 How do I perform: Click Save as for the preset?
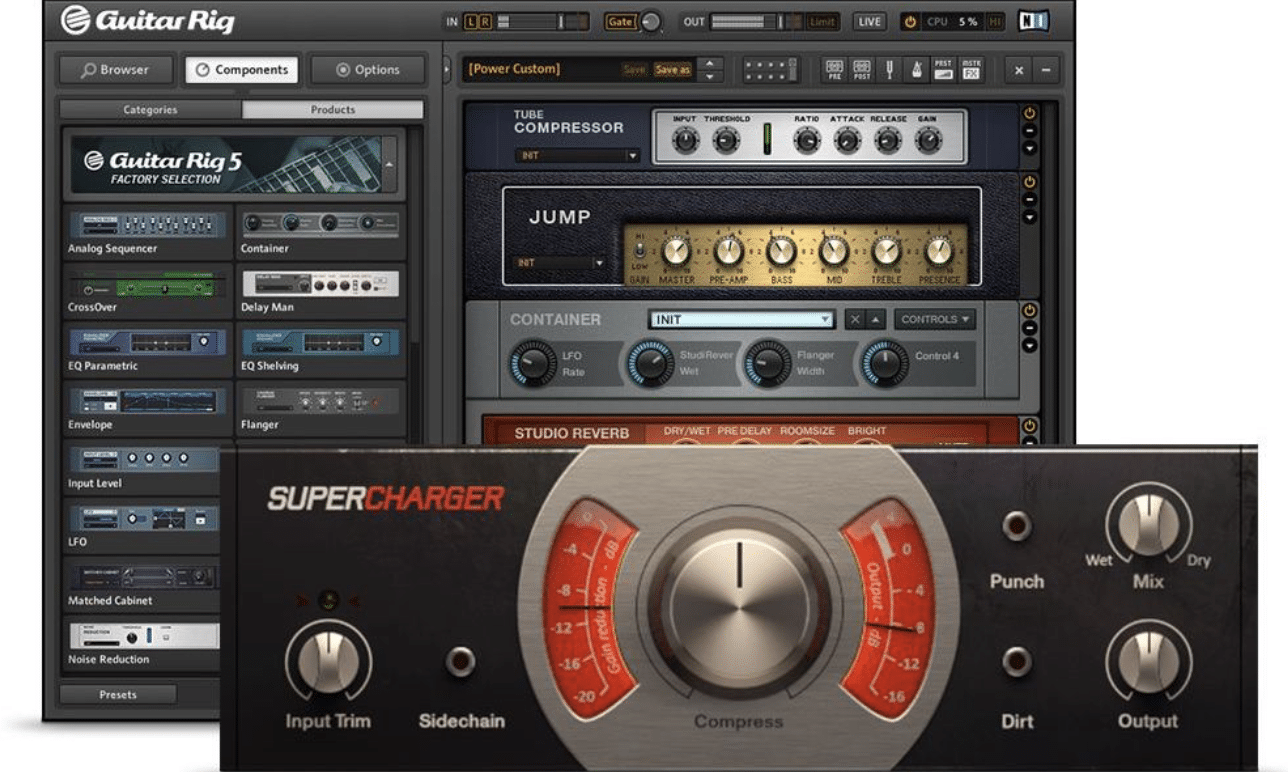[x=672, y=70]
